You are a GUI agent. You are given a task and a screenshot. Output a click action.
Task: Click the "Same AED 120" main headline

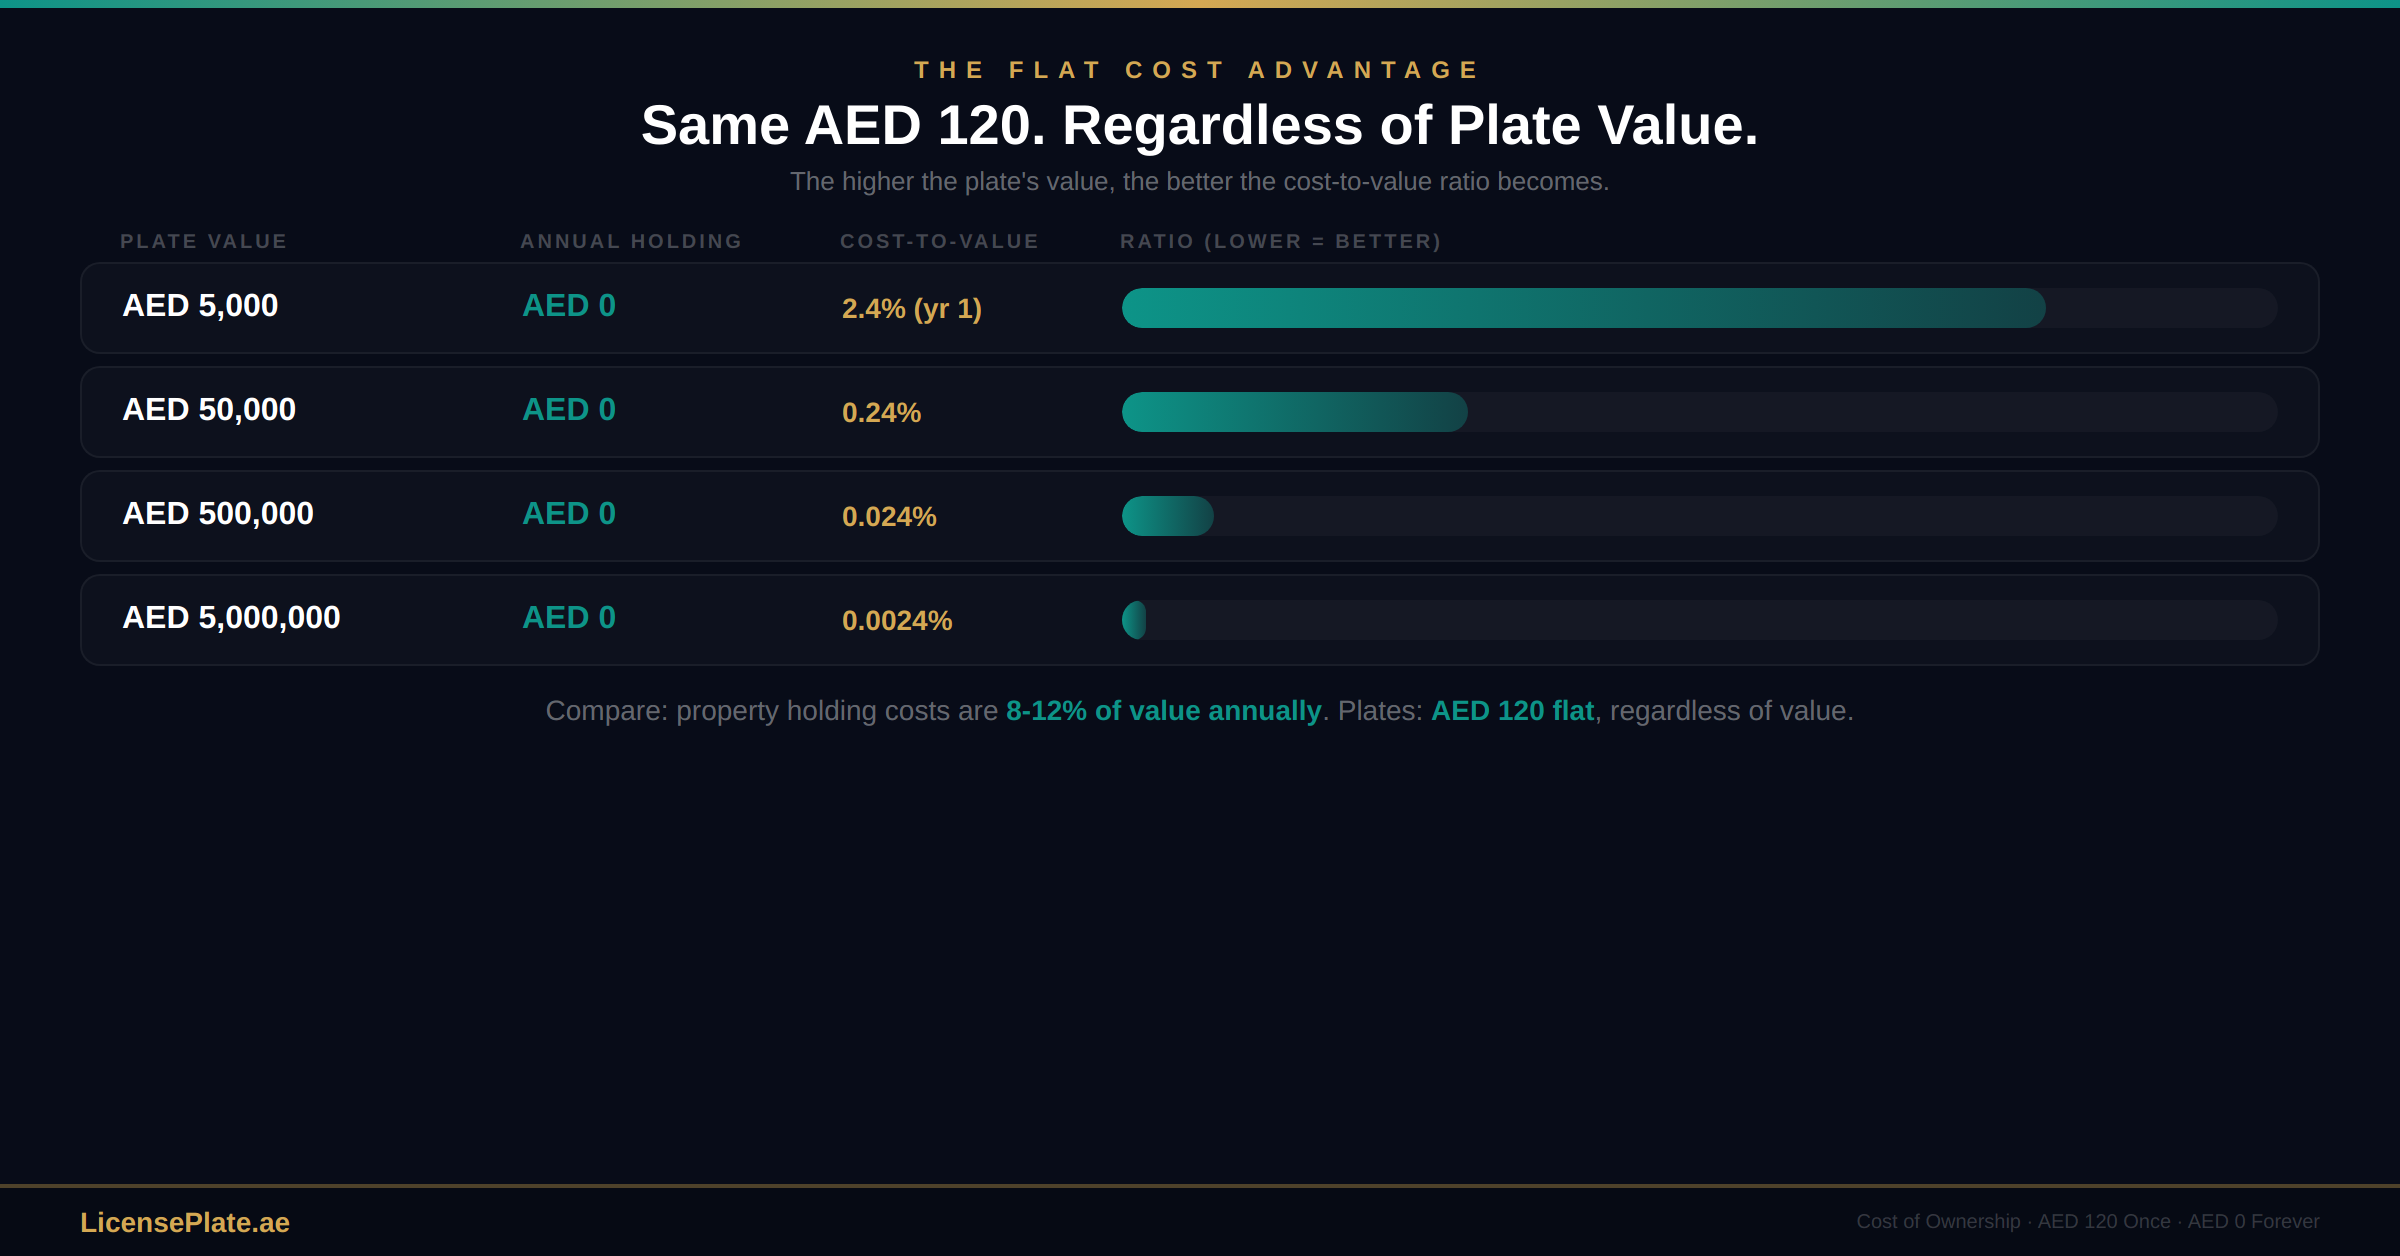pos(1199,126)
